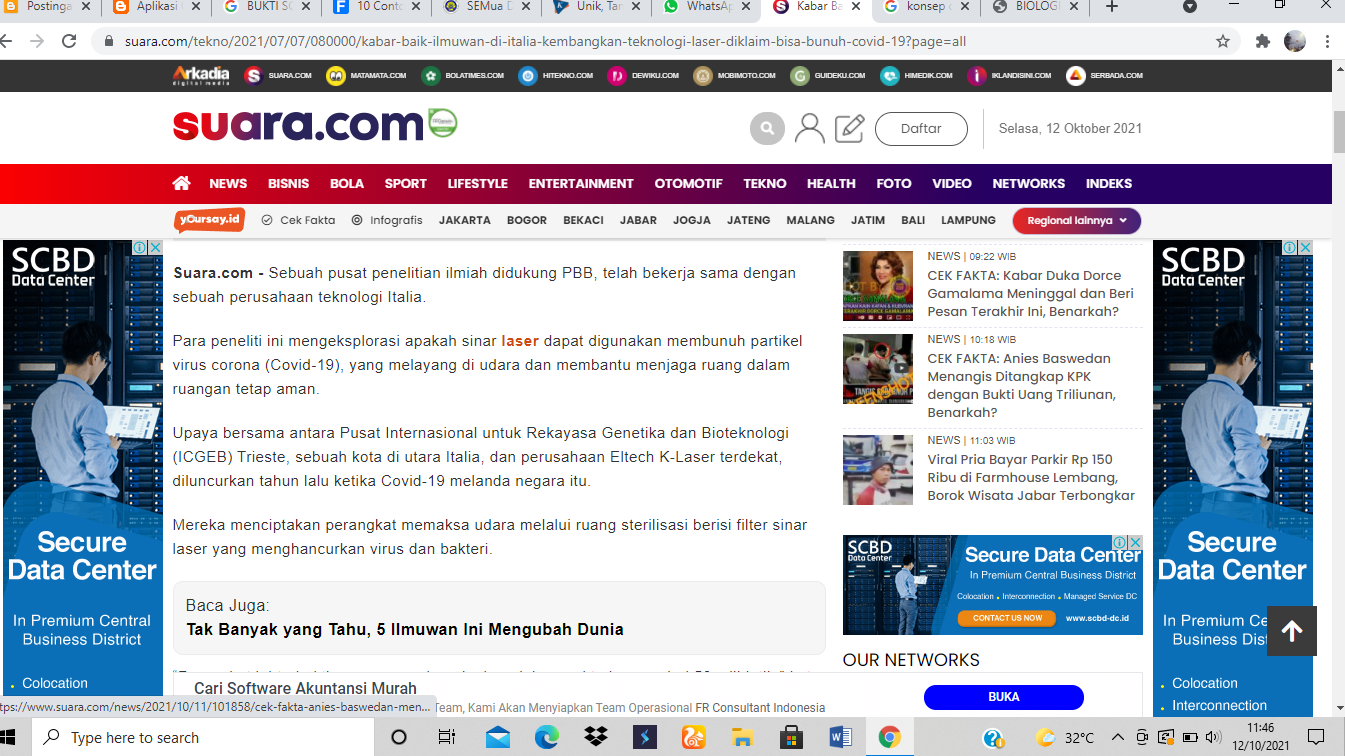Close the left SCBD ad
The height and width of the screenshot is (756, 1345).
(155, 247)
